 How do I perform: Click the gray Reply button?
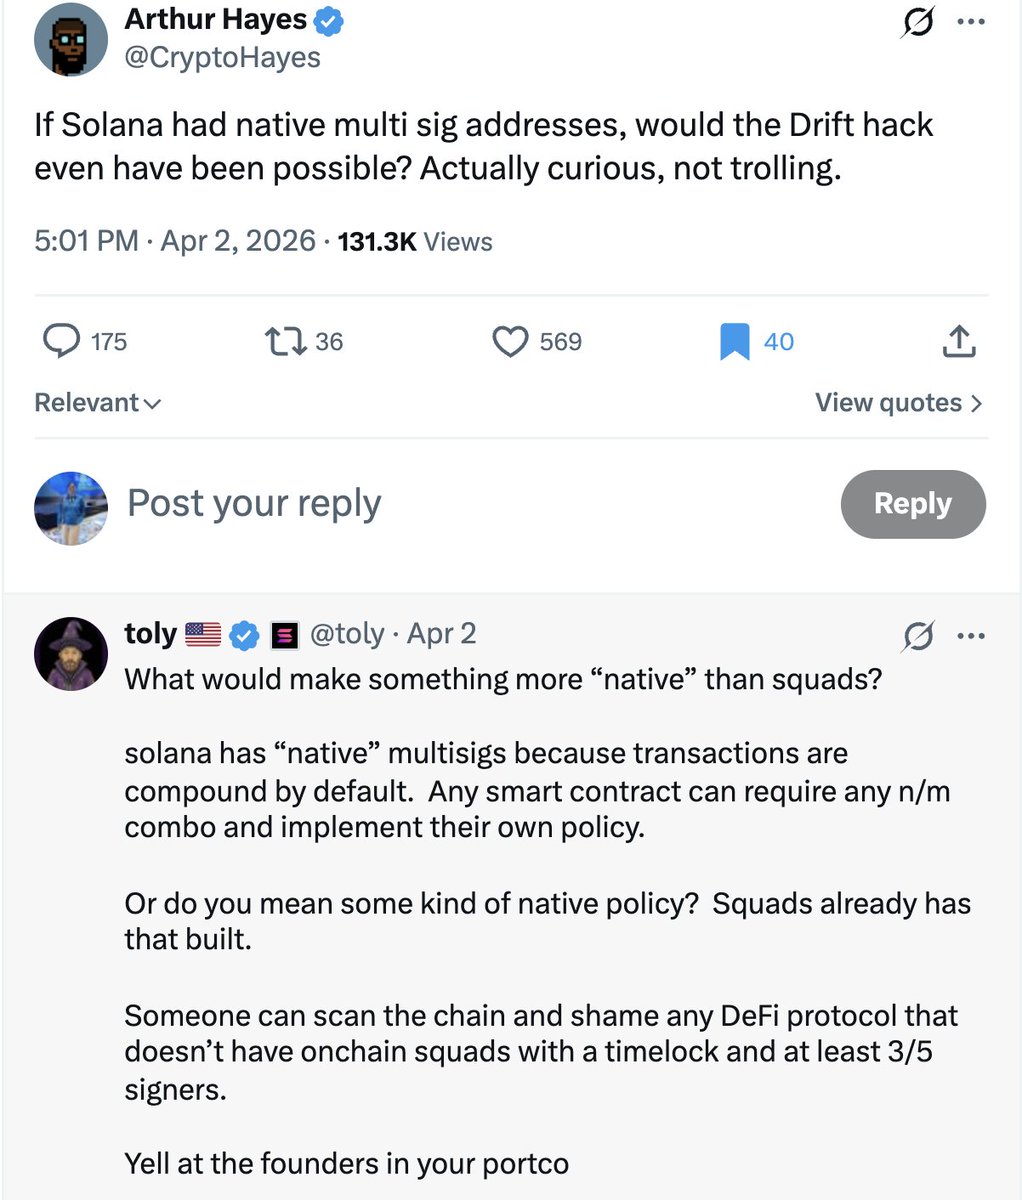pyautogui.click(x=912, y=503)
